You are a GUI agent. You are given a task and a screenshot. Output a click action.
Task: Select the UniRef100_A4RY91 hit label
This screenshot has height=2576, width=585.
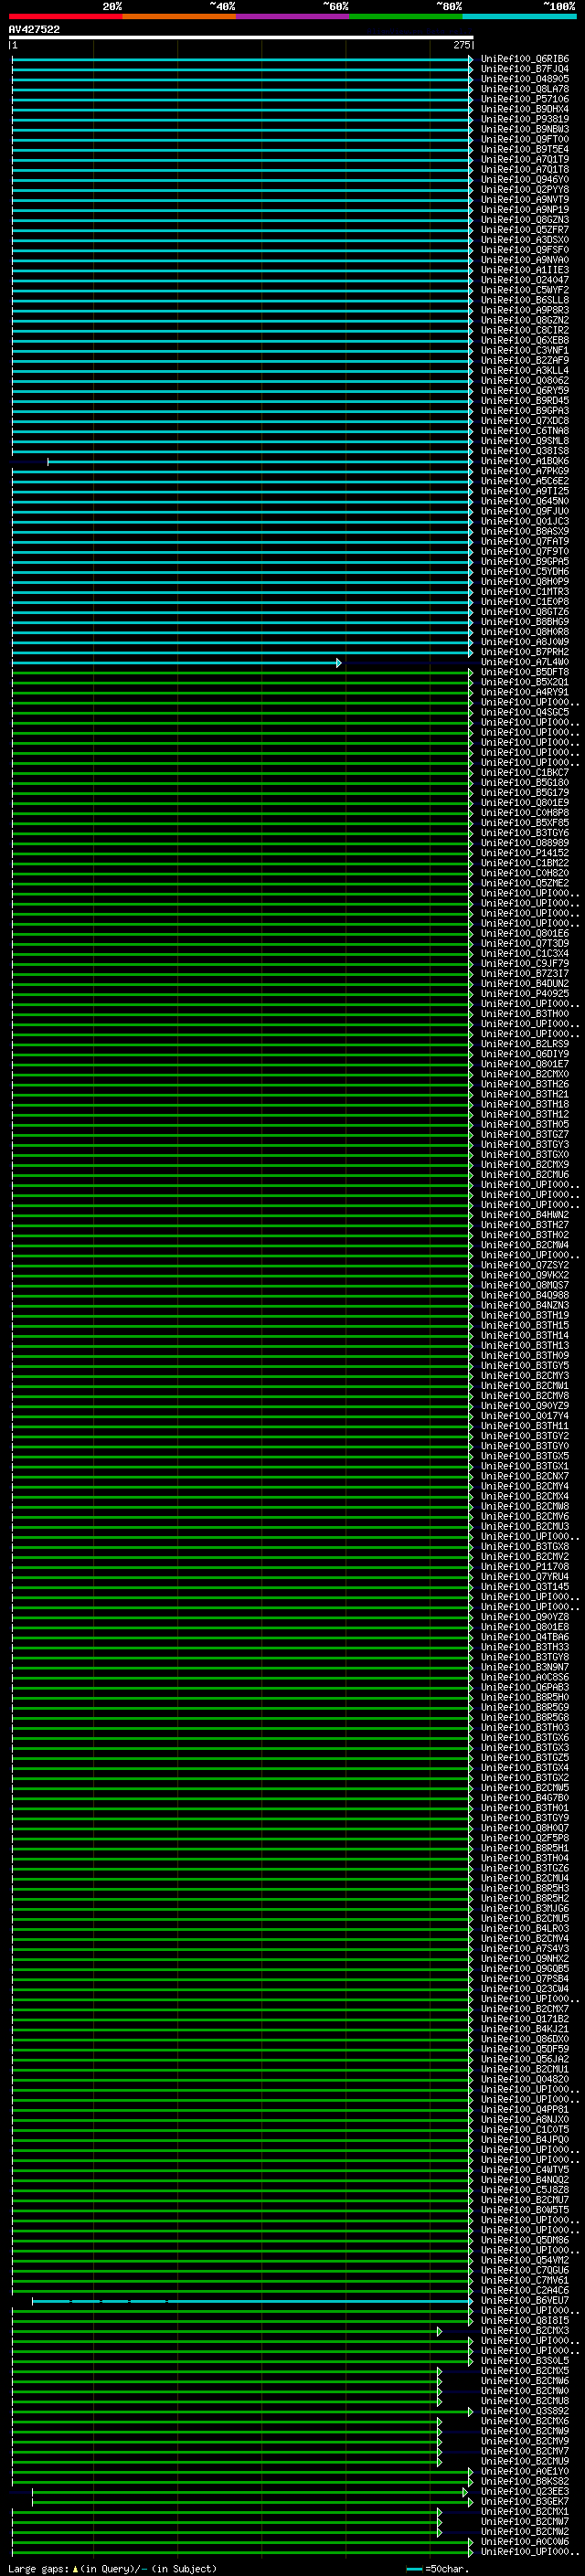(x=524, y=692)
